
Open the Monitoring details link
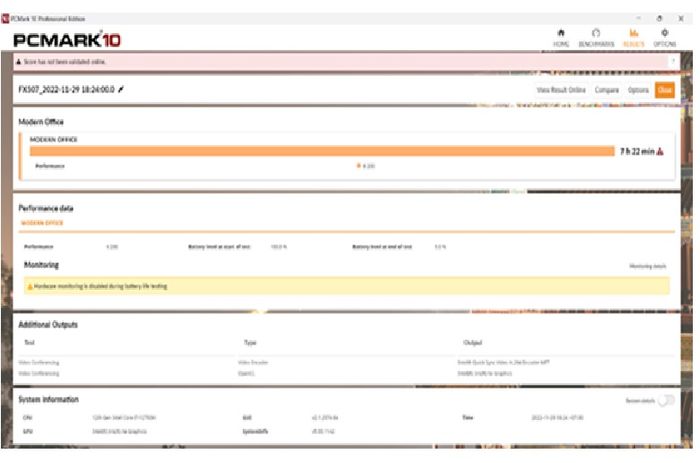coord(647,266)
